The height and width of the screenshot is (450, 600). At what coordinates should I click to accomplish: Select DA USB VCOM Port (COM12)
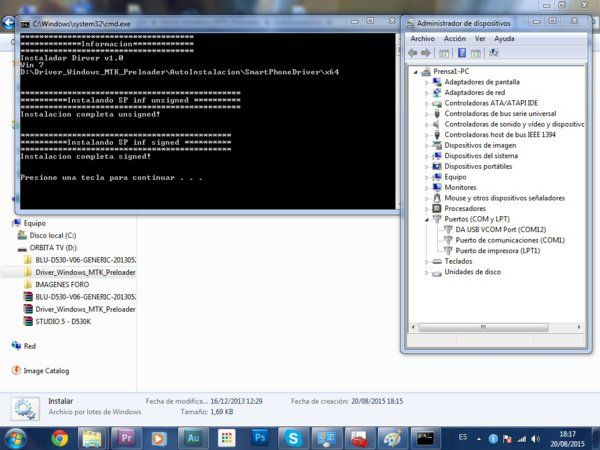click(501, 230)
